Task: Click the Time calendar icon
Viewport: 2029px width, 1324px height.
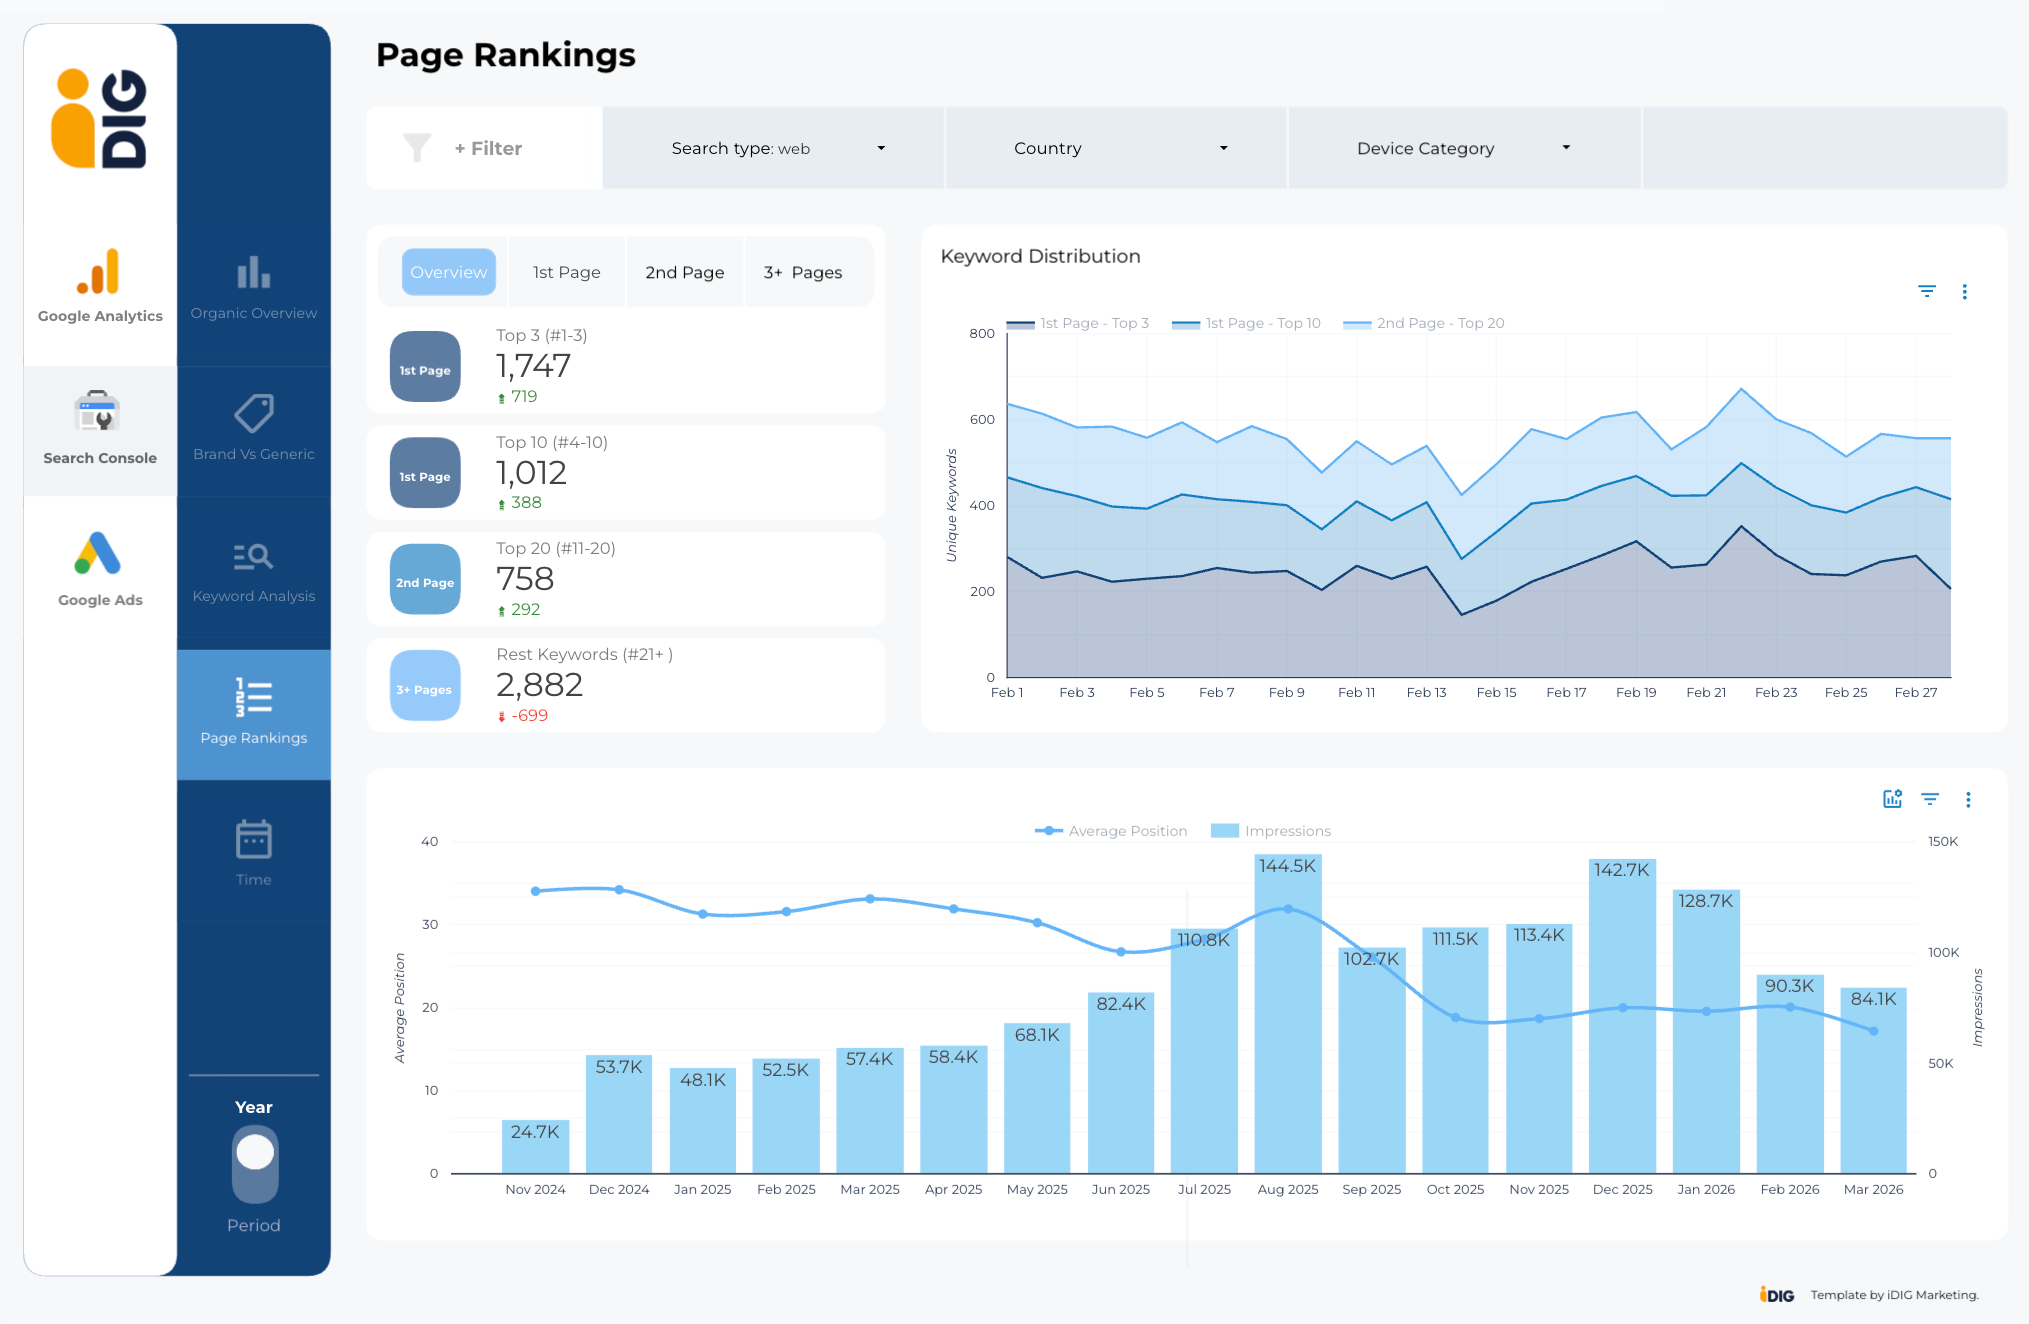Action: pyautogui.click(x=253, y=840)
